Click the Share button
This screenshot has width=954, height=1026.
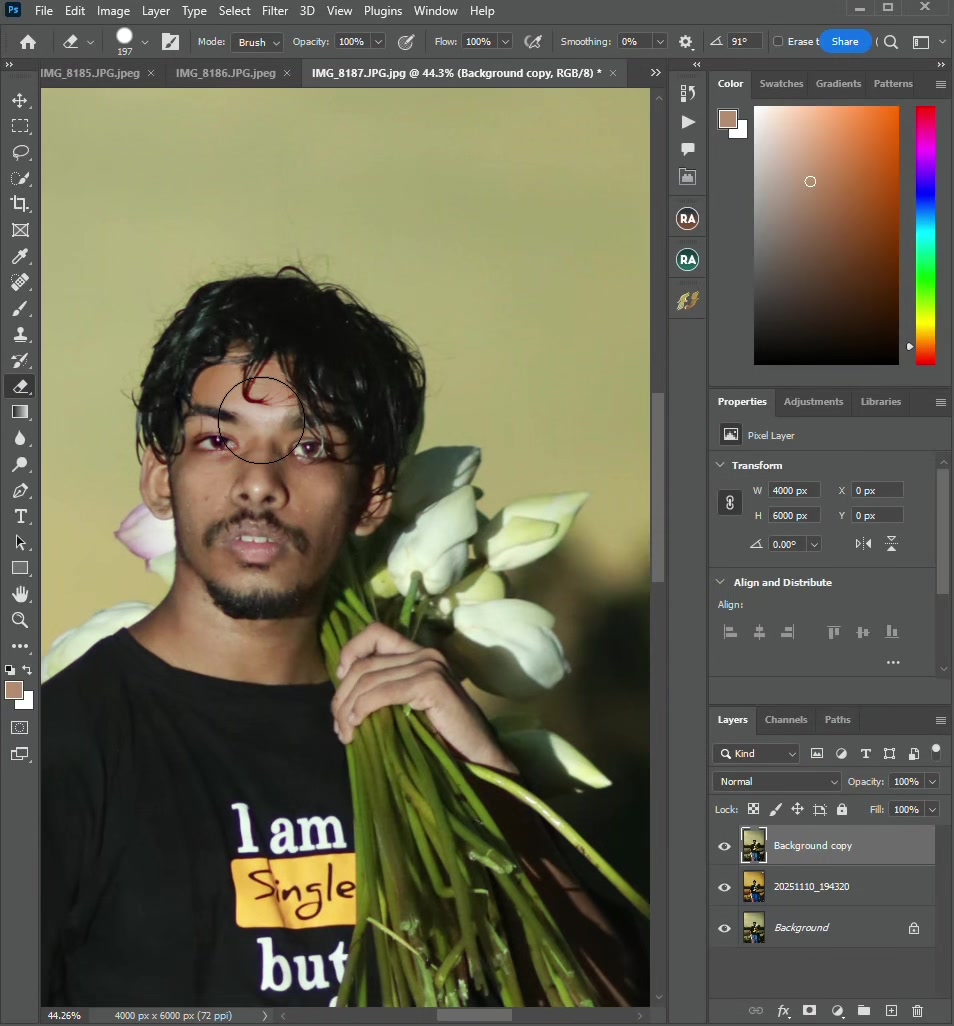[845, 41]
